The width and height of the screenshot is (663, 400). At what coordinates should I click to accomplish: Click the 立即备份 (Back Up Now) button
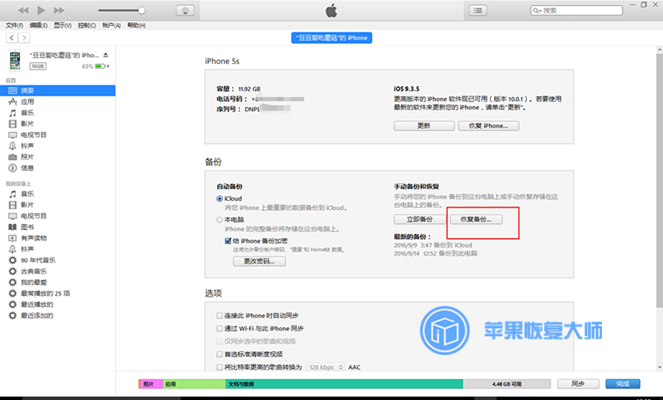point(420,219)
